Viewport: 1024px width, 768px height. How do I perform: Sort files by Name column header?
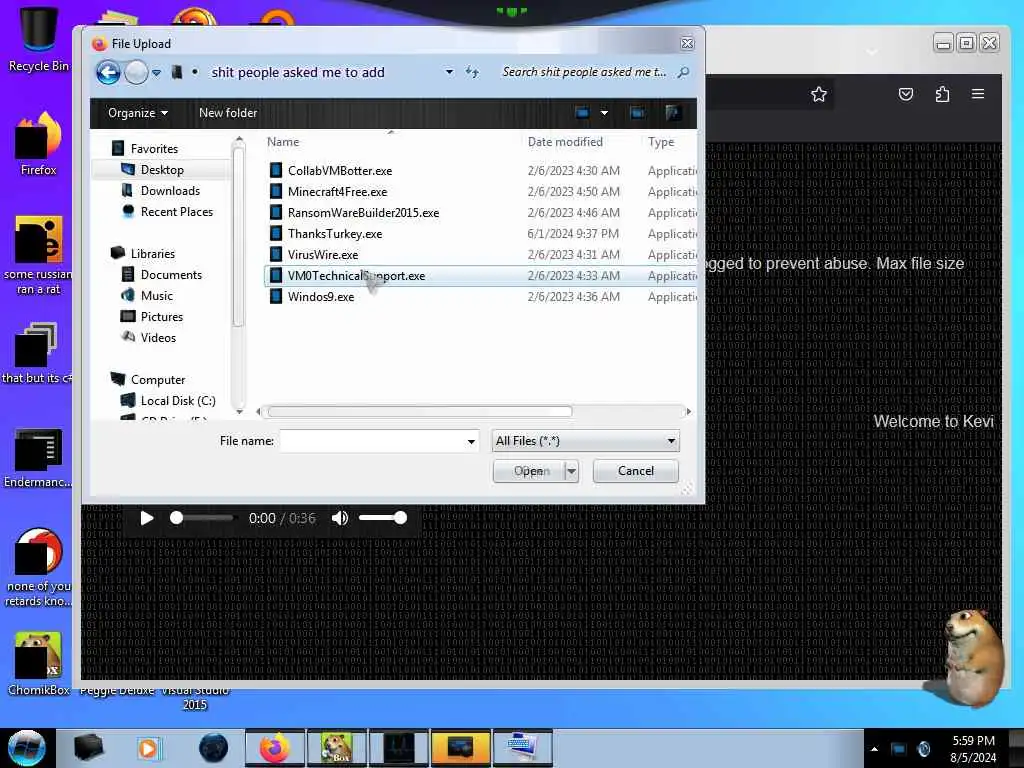[x=283, y=142]
